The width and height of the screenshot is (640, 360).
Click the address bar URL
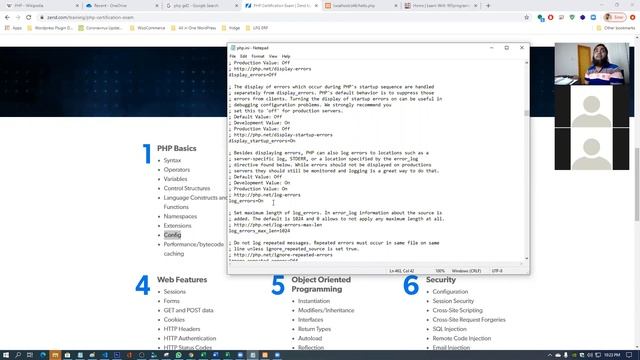click(x=90, y=18)
